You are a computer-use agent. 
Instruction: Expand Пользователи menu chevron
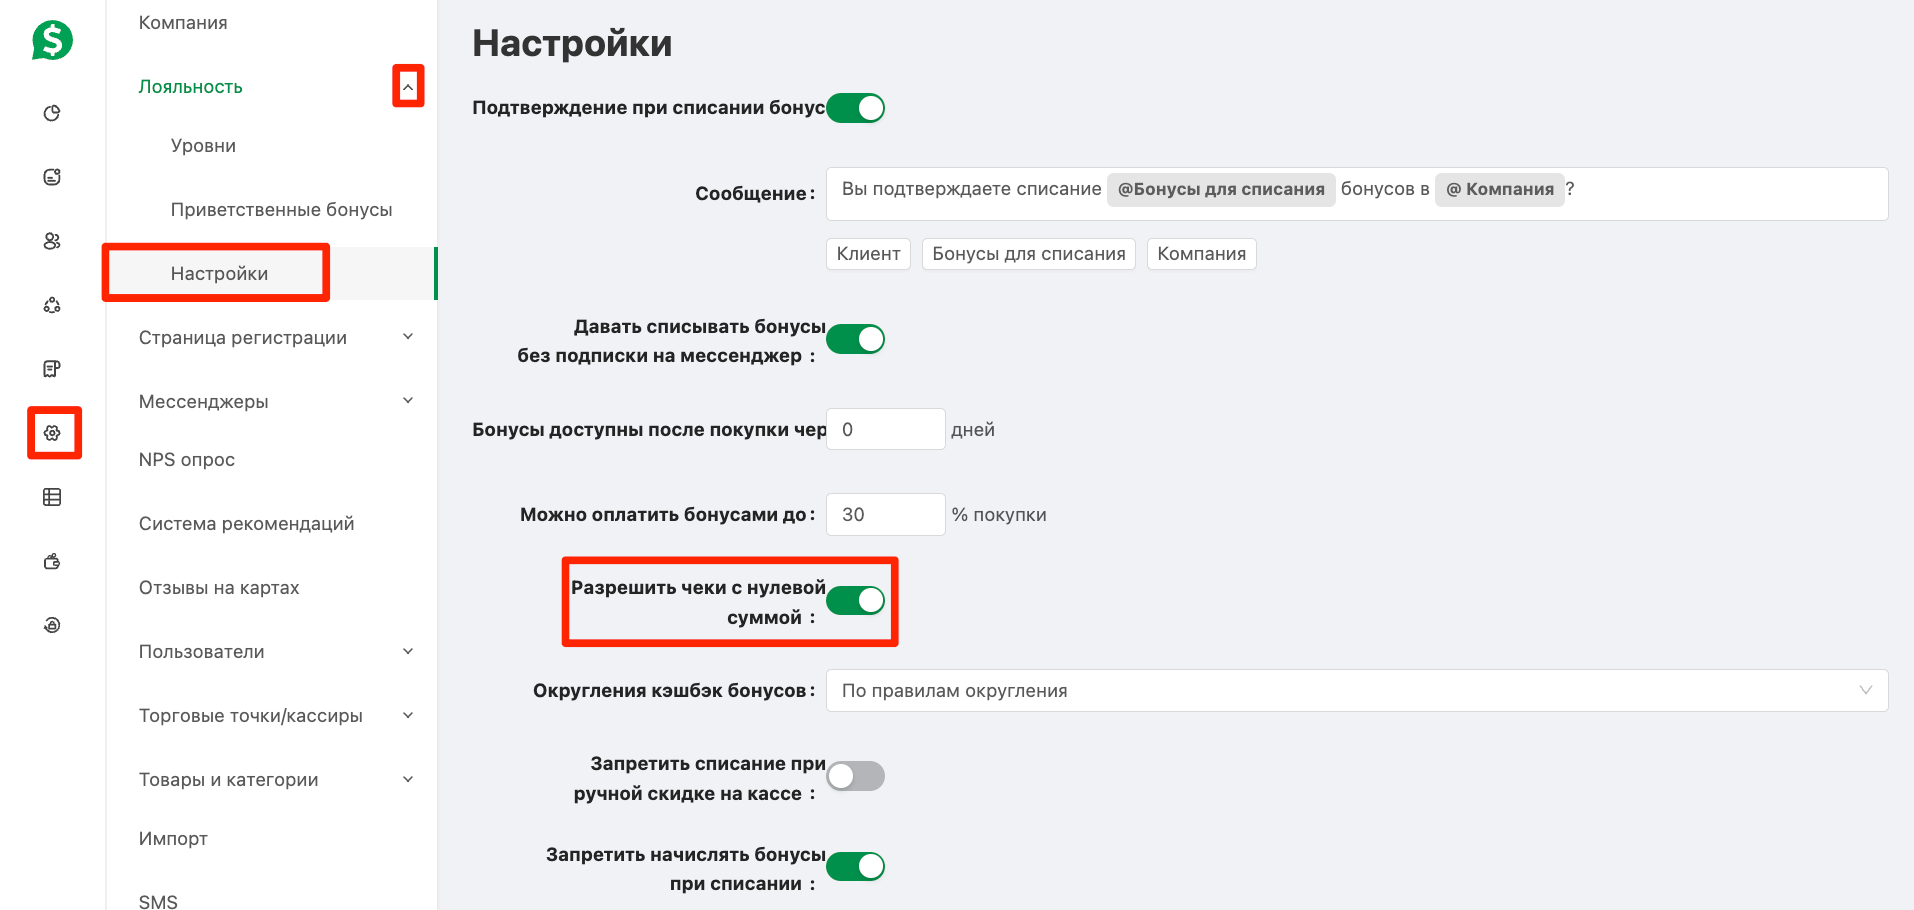coord(408,651)
